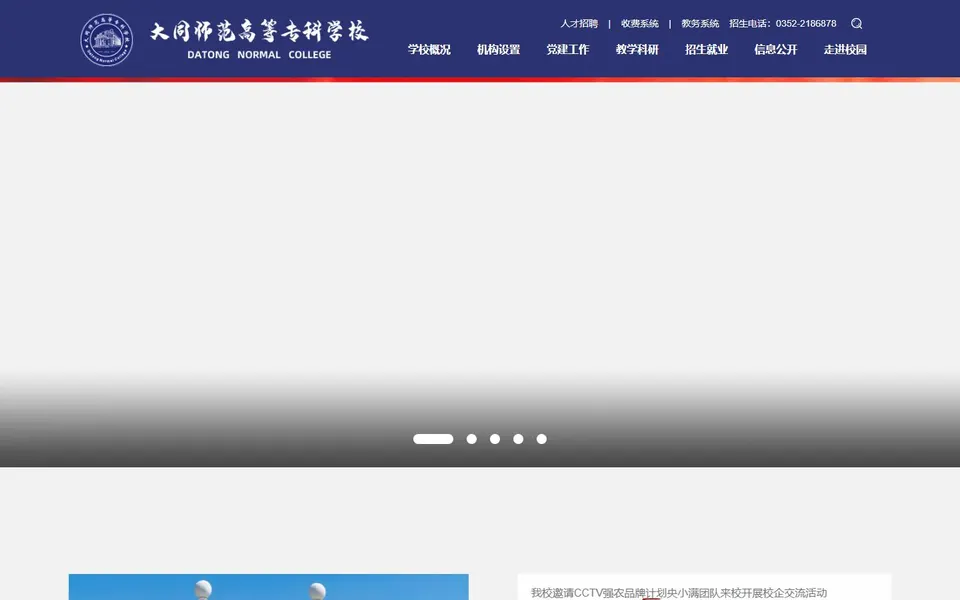
Task: Open the 走进校园 menu
Action: click(x=845, y=50)
